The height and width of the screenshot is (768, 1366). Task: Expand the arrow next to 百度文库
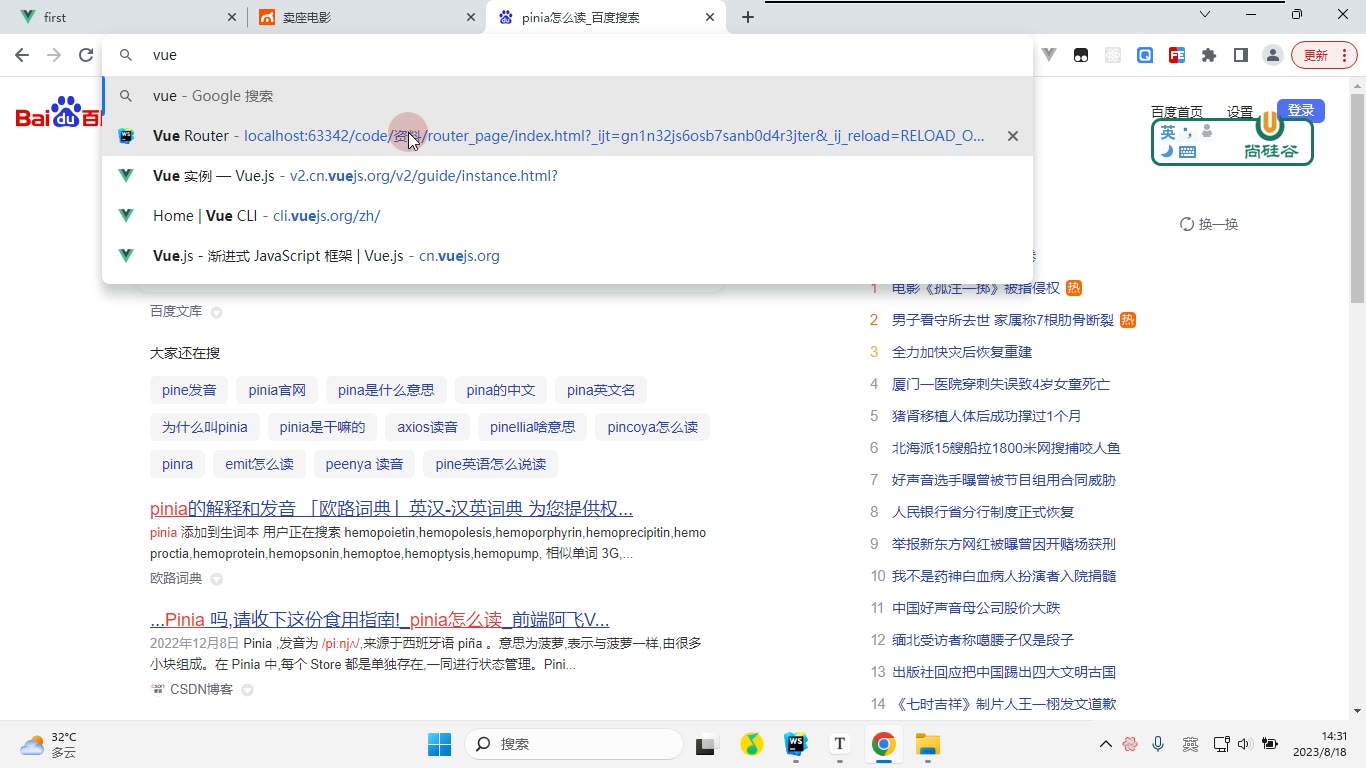point(216,312)
